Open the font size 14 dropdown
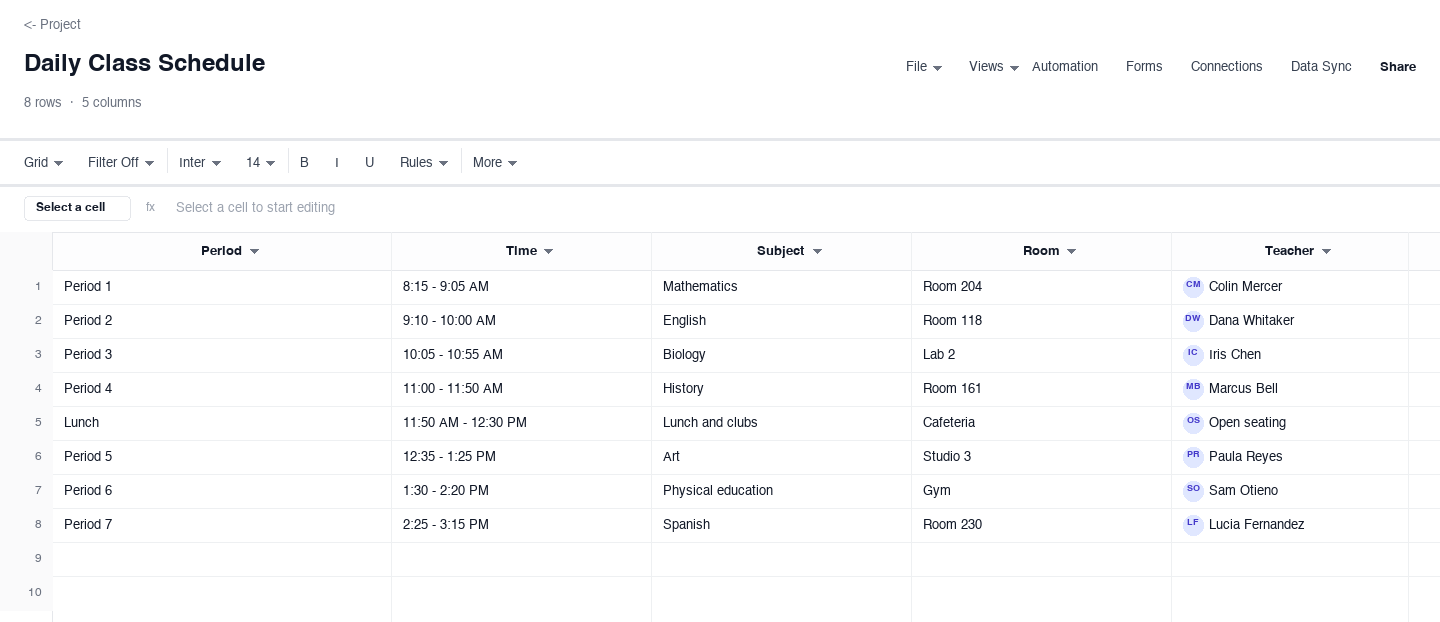This screenshot has width=1440, height=622. [260, 162]
